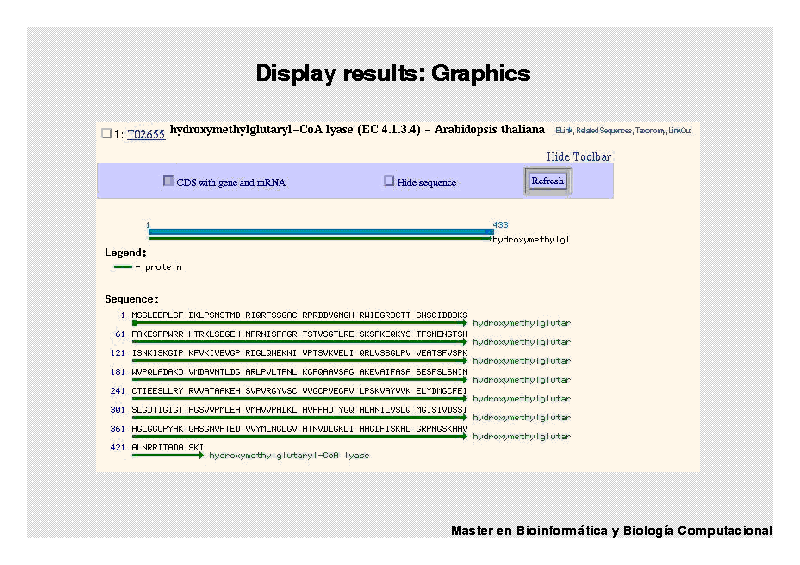The width and height of the screenshot is (800, 565).
Task: Collapse the panel with Hide Toolbar
Action: [579, 156]
